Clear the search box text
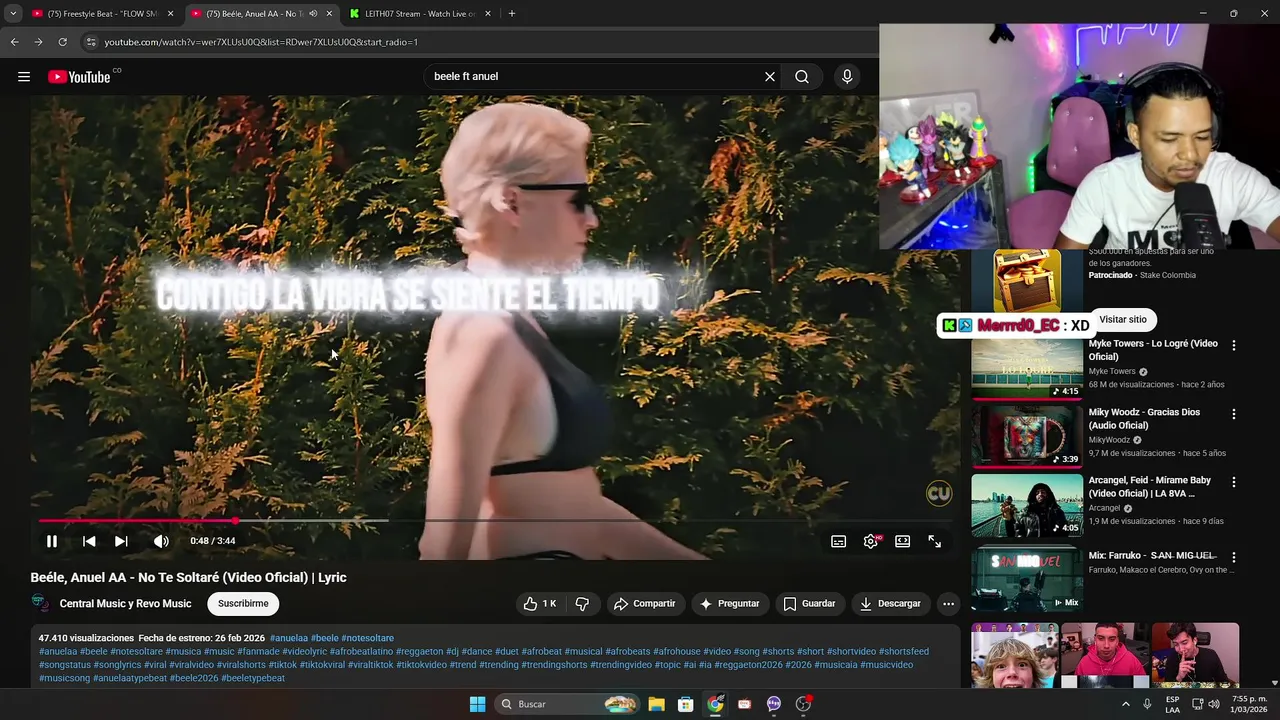This screenshot has width=1280, height=720. coord(770,77)
